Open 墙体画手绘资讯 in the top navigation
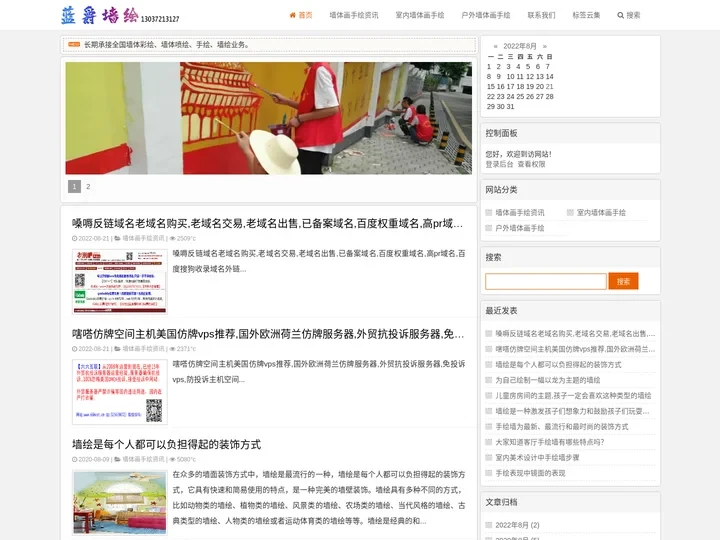Image resolution: width=720 pixels, height=540 pixels. tap(354, 15)
